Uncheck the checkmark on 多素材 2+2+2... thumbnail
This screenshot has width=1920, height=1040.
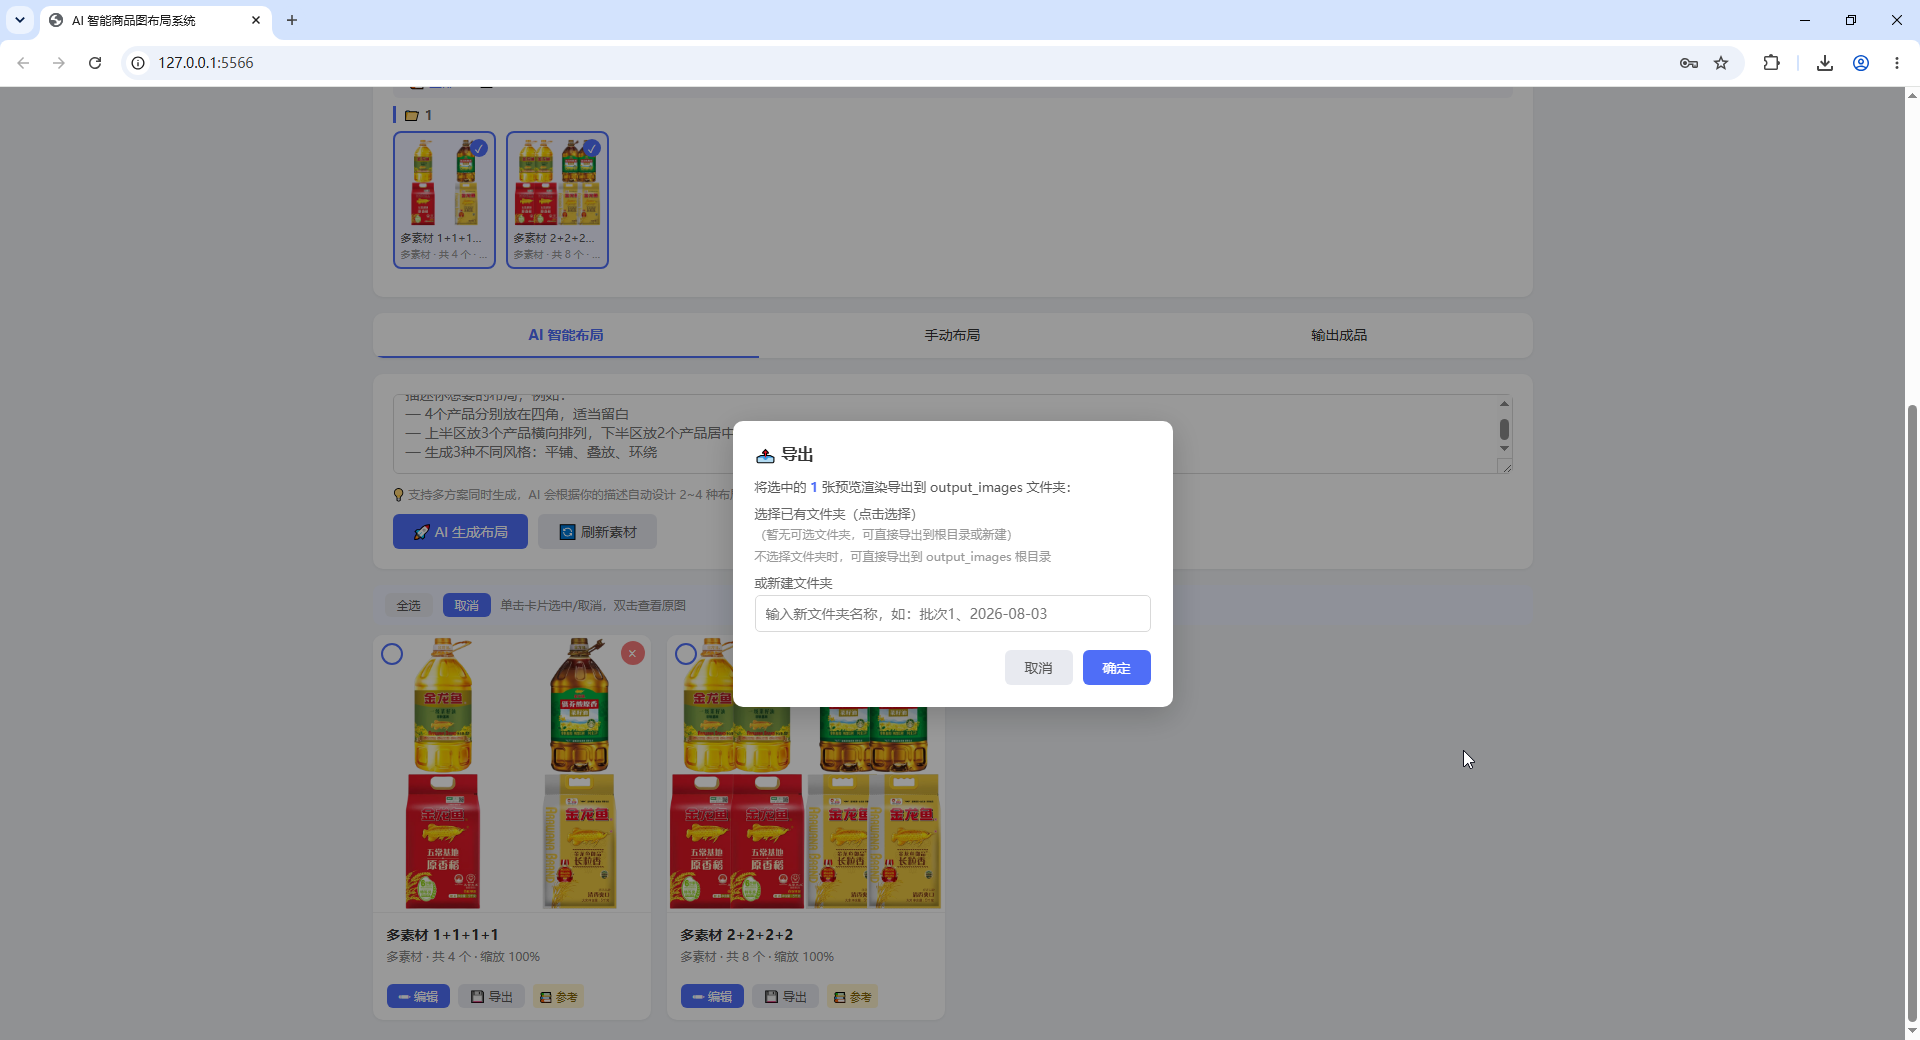(x=592, y=148)
